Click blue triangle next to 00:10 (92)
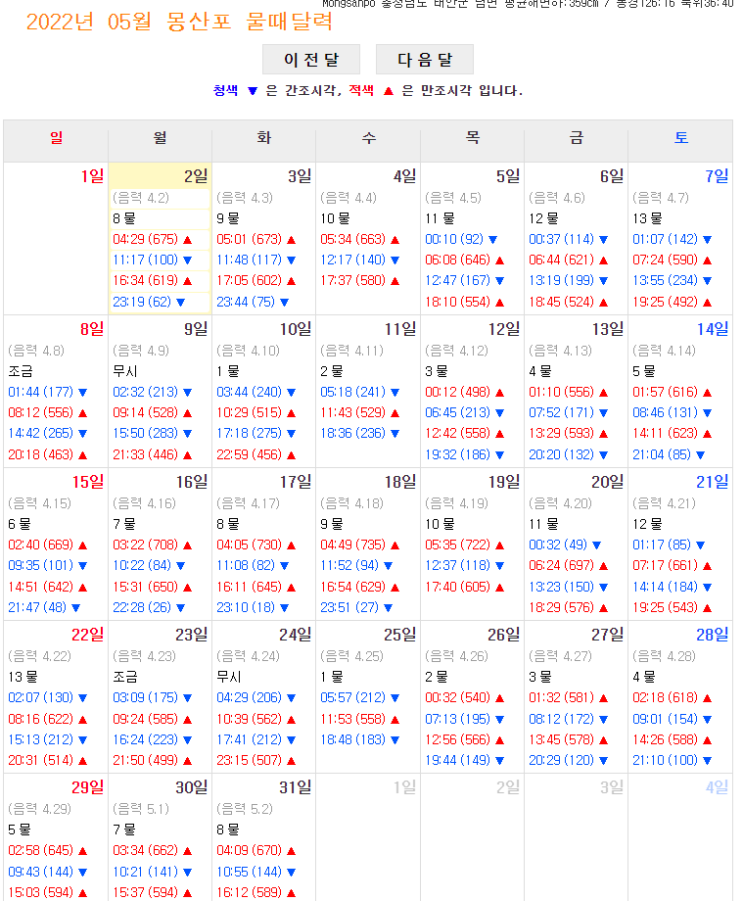This screenshot has width=743, height=901. coord(492,240)
